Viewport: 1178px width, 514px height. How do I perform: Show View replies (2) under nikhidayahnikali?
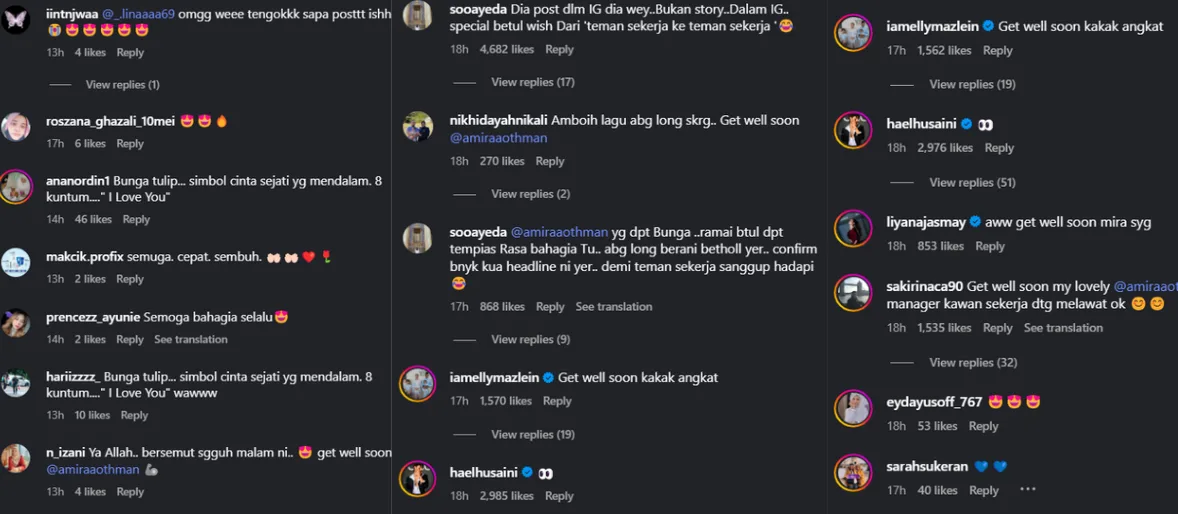[530, 194]
